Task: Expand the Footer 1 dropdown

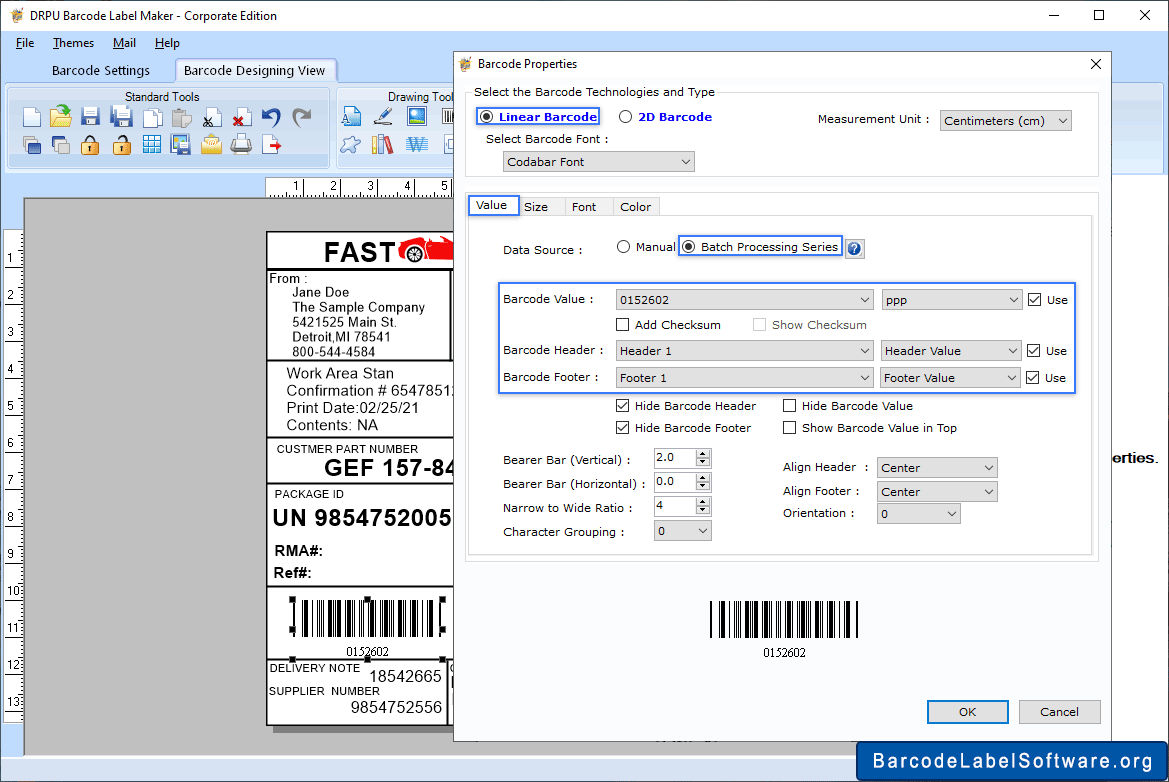Action: pyautogui.click(x=744, y=378)
